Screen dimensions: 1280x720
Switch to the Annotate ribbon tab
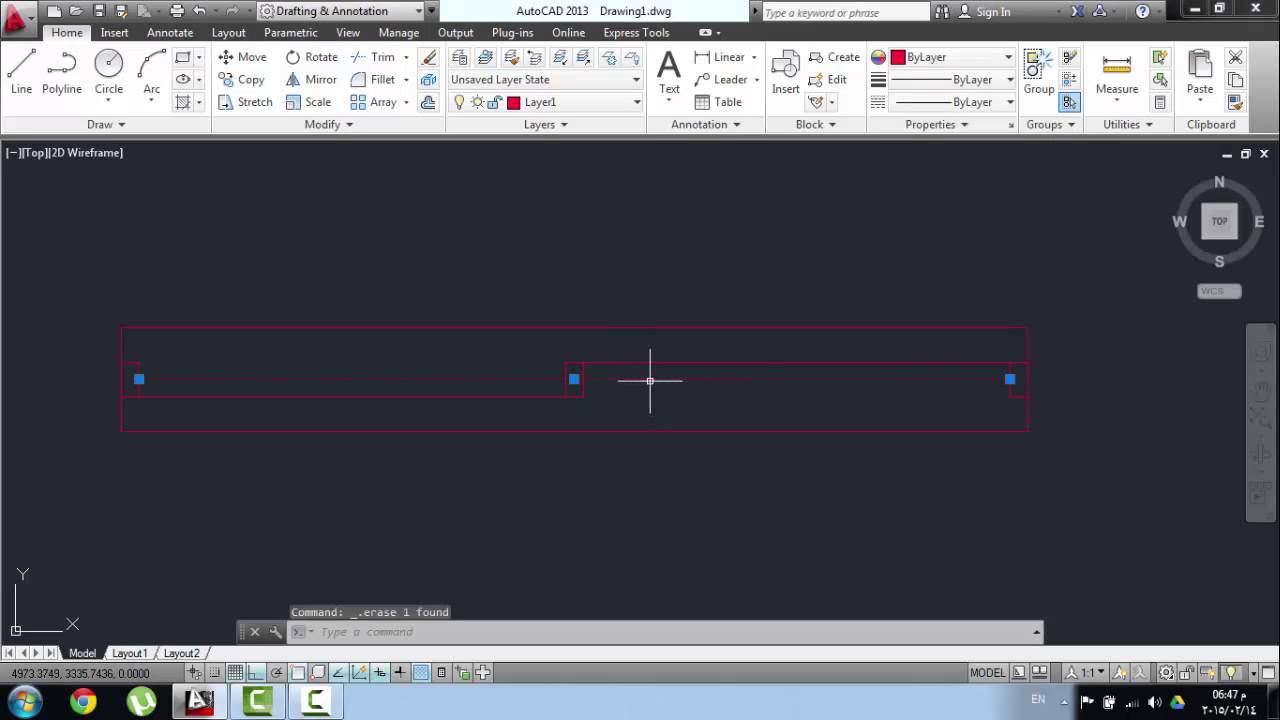point(170,33)
